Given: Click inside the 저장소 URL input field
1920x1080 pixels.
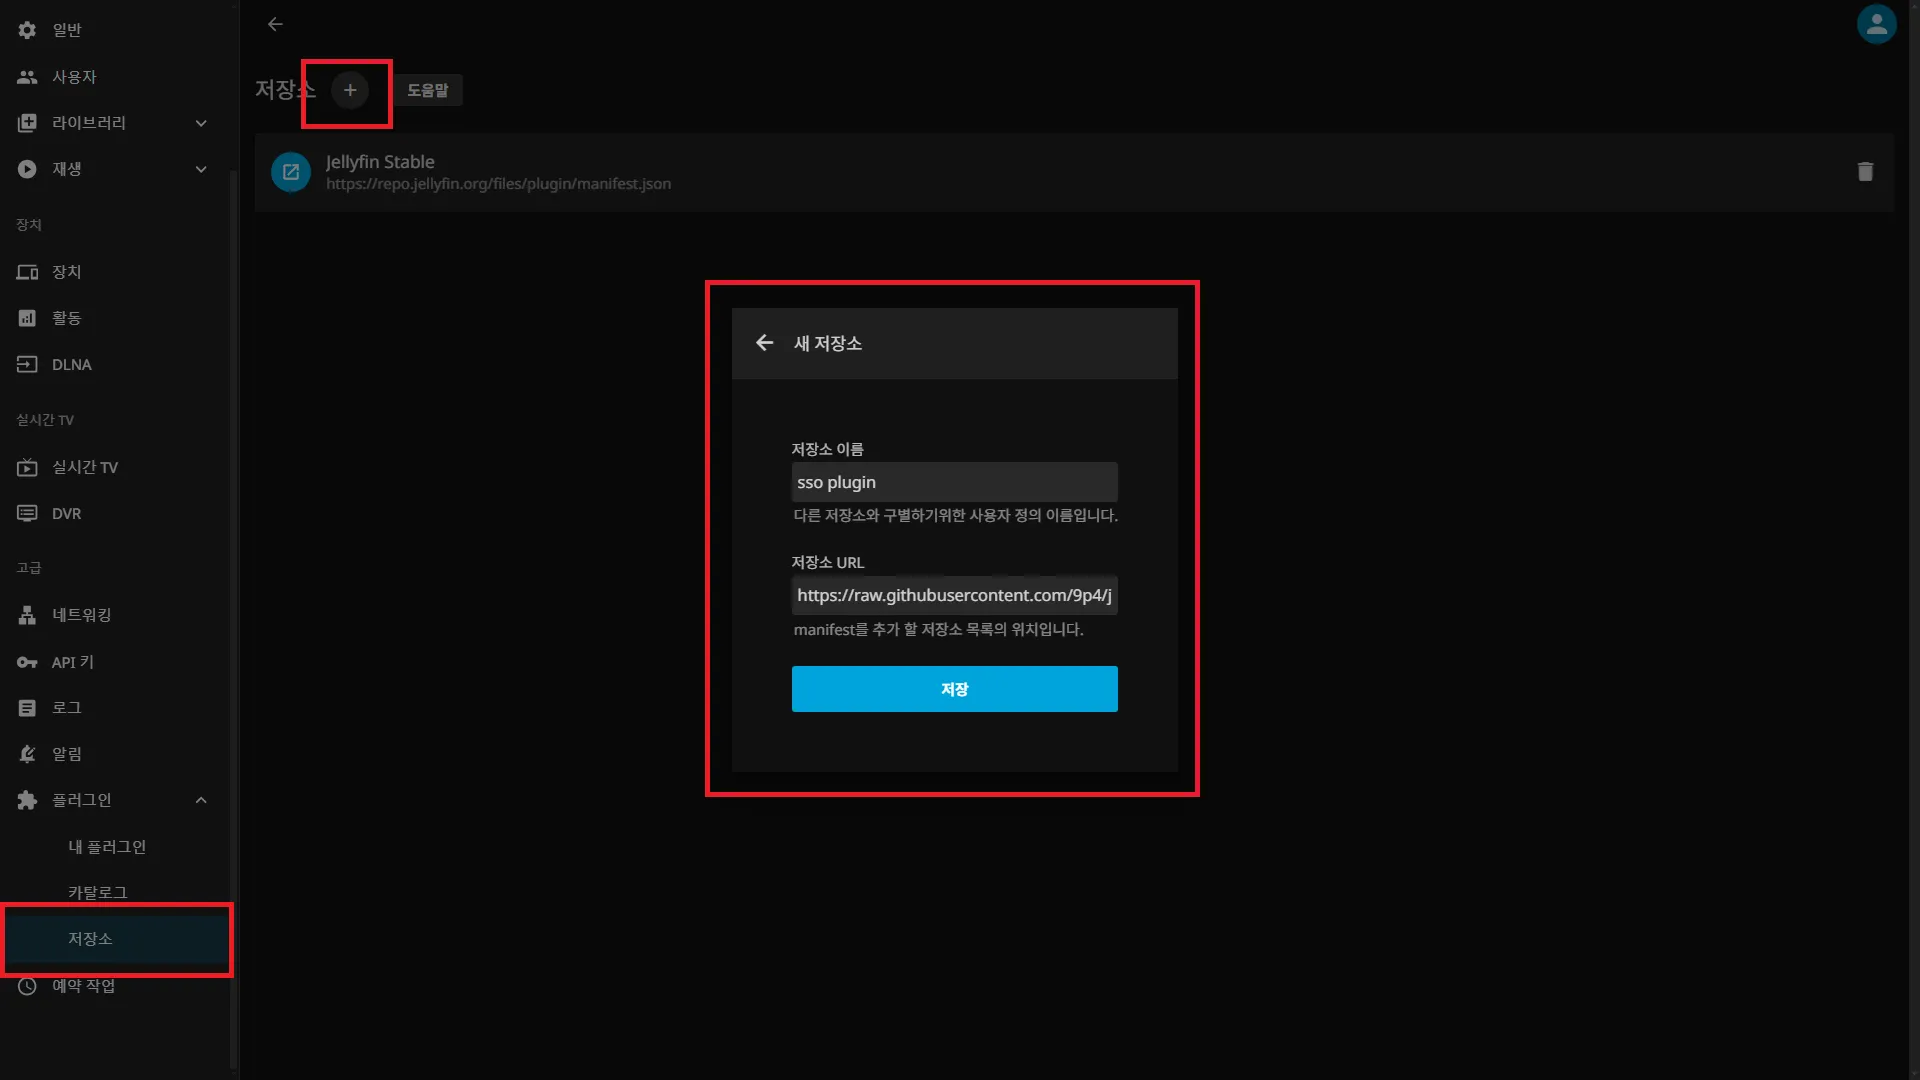Looking at the screenshot, I should (x=953, y=595).
